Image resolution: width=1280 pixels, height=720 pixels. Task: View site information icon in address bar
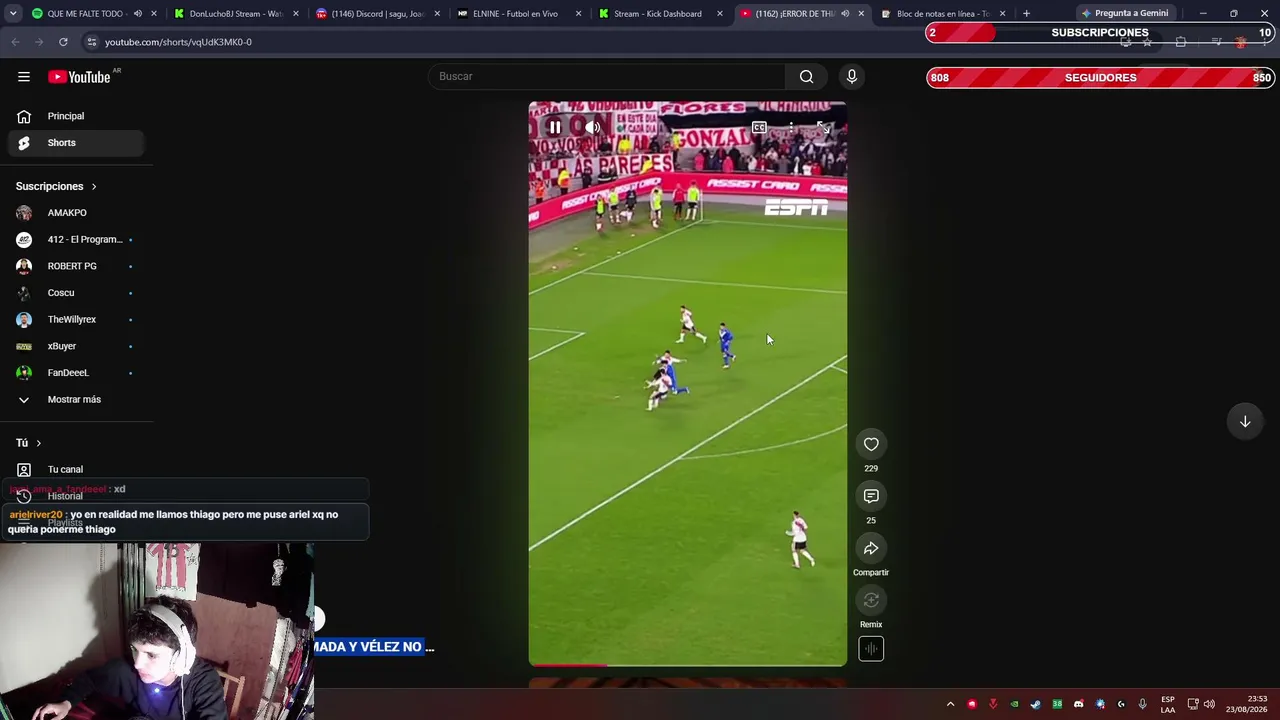tap(91, 42)
